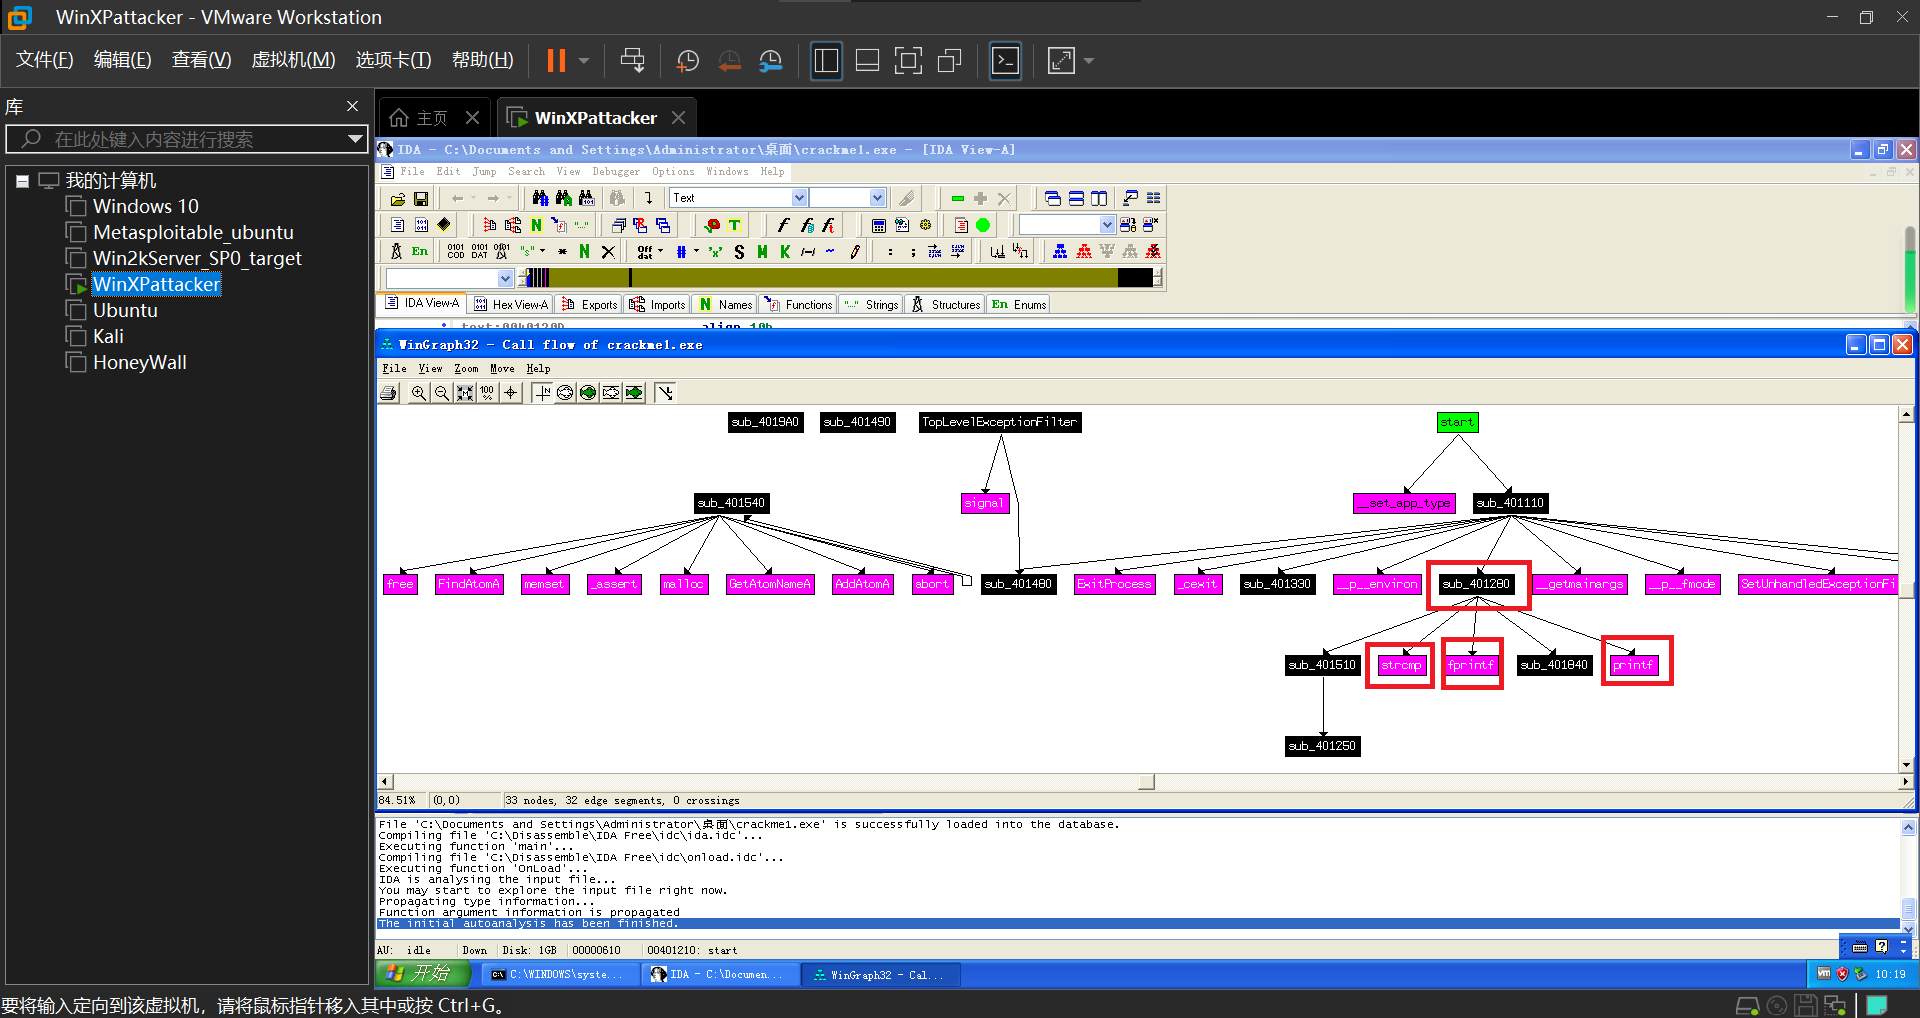Open the VMware snapshot manager

[770, 61]
